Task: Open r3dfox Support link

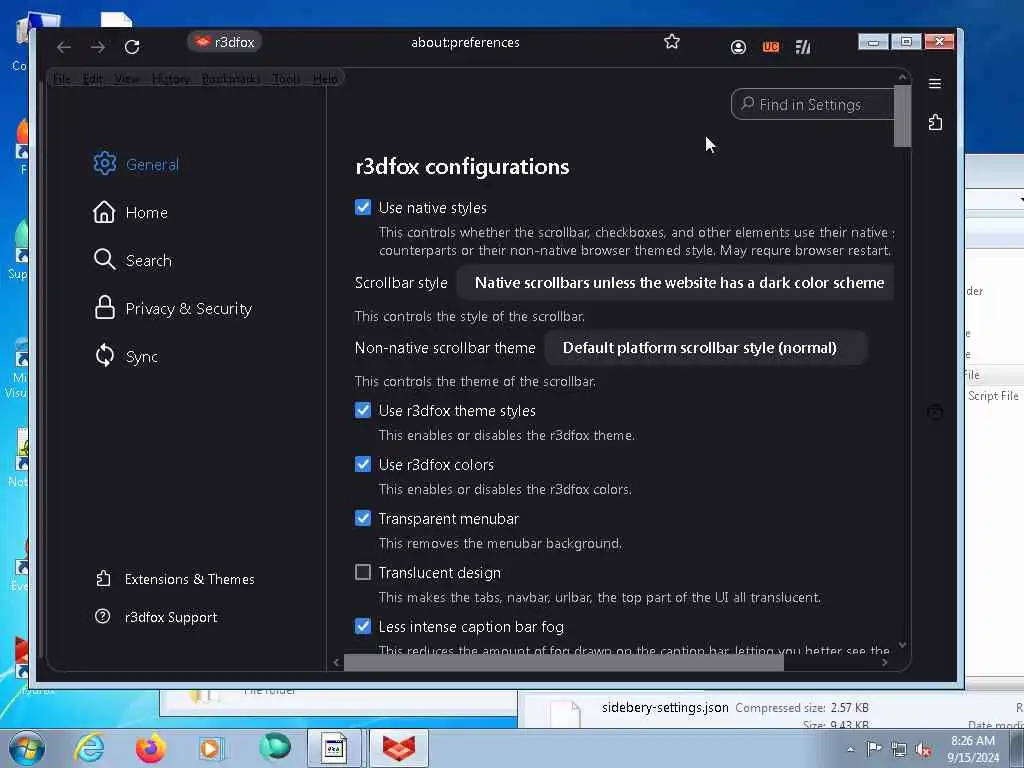Action: pyautogui.click(x=170, y=616)
